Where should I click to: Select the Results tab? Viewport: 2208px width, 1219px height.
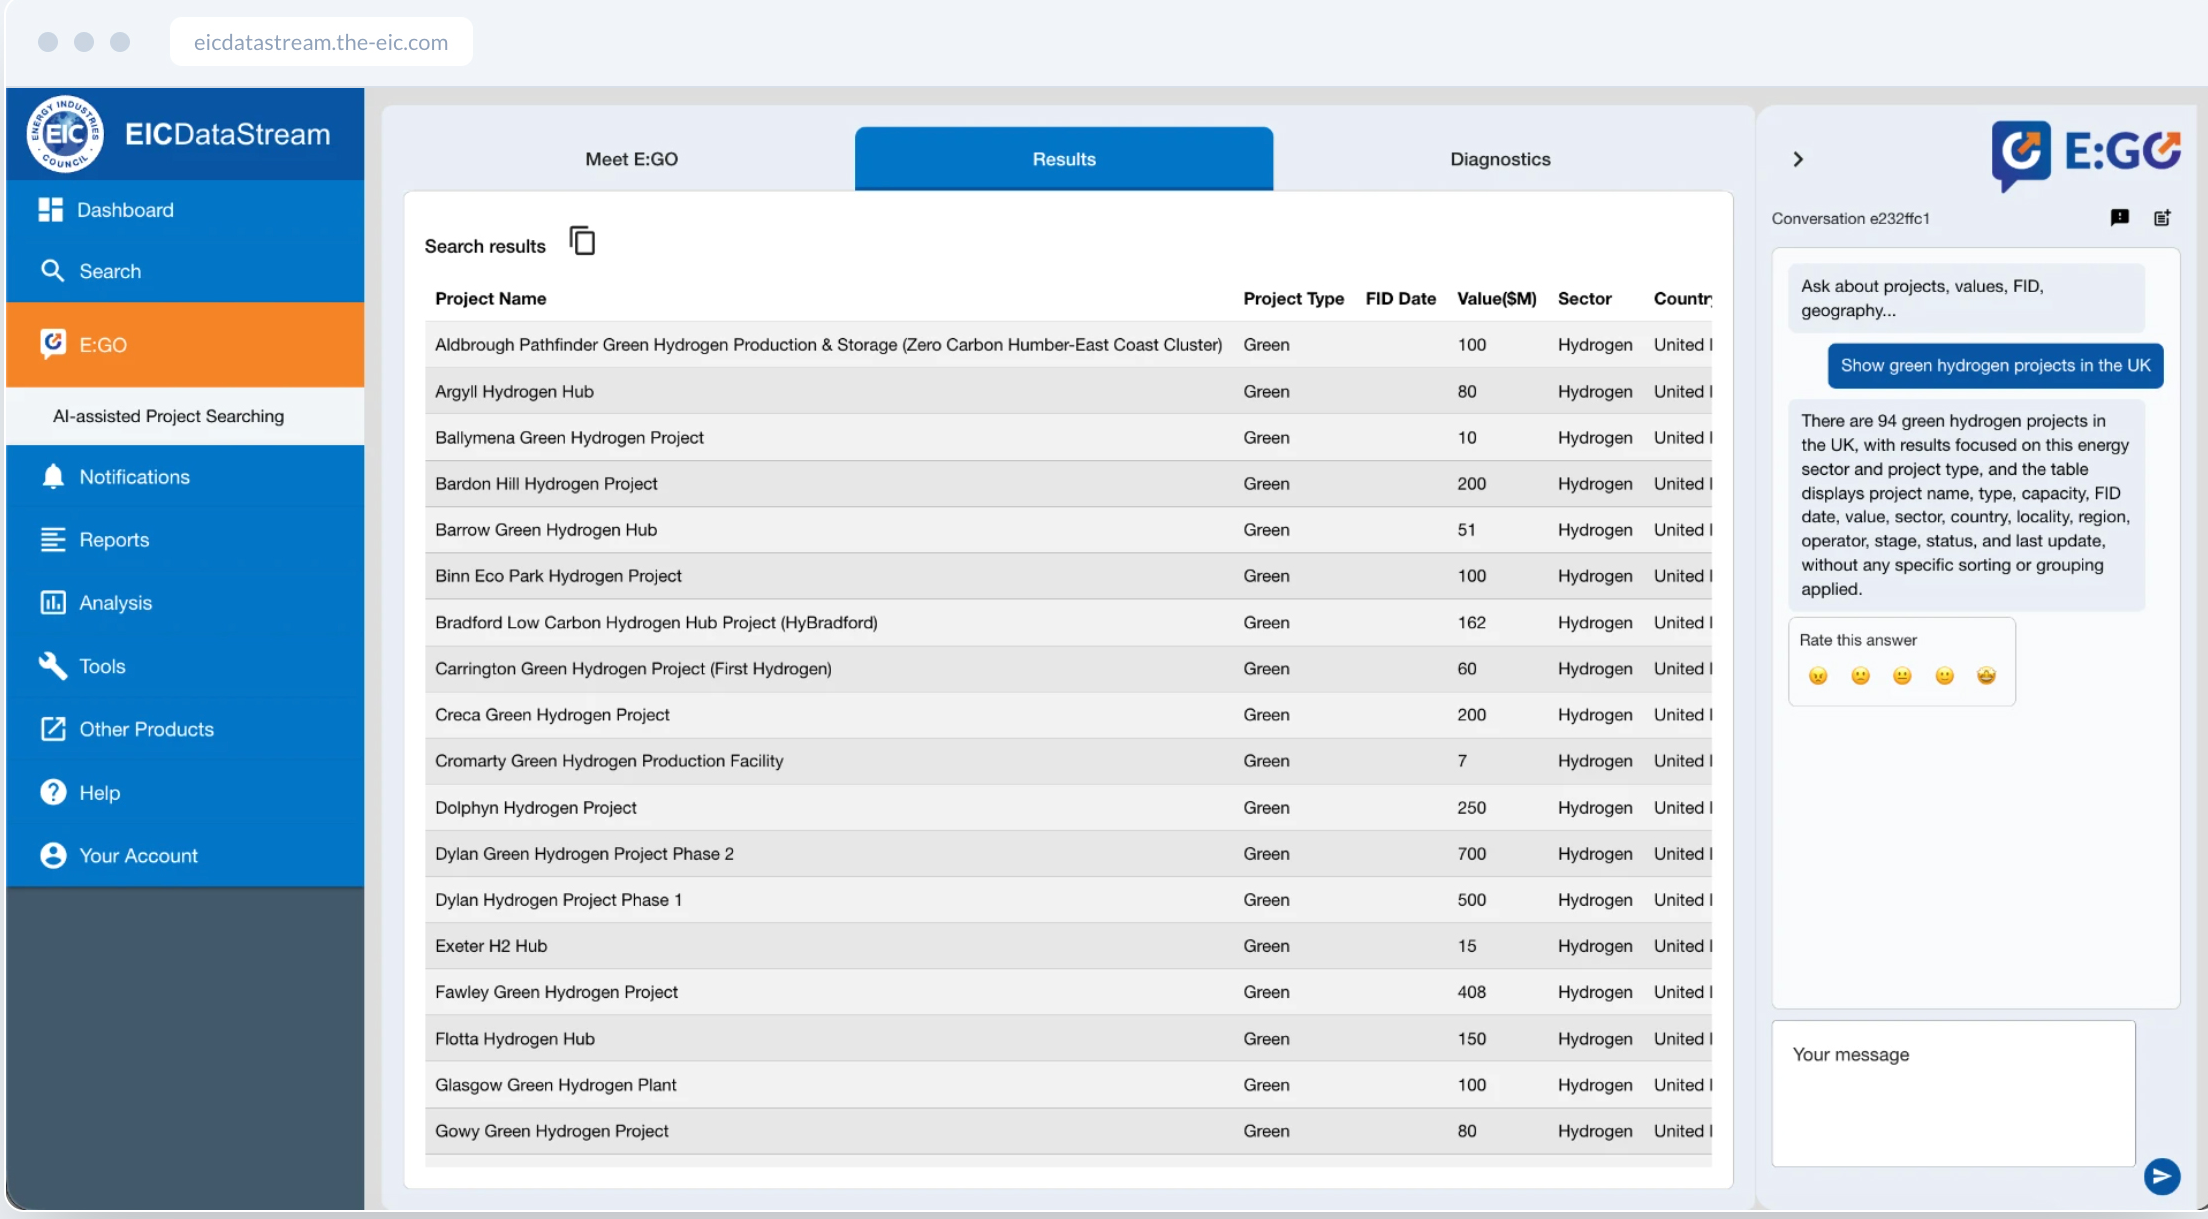[x=1064, y=159]
